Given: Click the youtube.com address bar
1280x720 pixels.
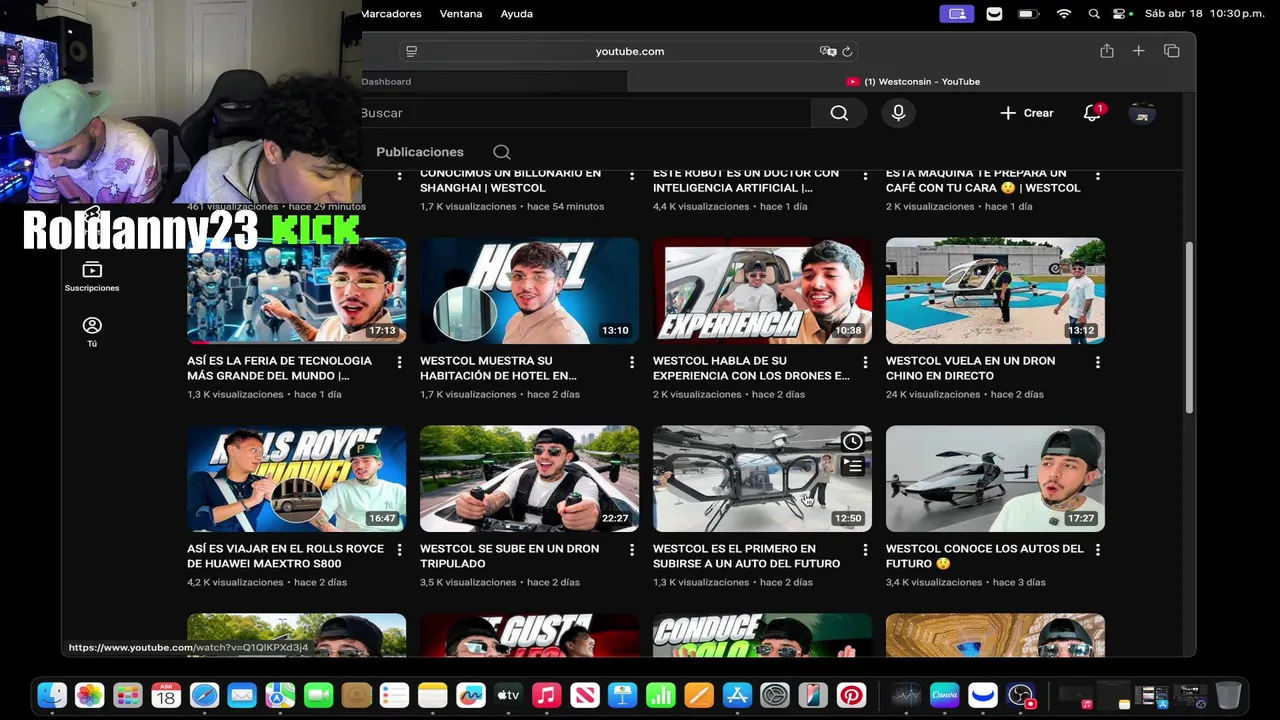Looking at the screenshot, I should coord(629,51).
